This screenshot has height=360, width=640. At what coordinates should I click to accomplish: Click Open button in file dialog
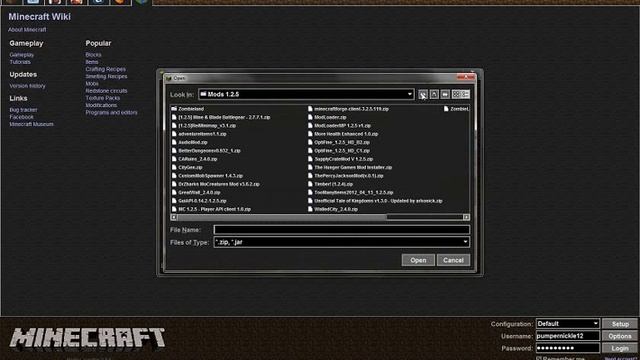coord(418,260)
